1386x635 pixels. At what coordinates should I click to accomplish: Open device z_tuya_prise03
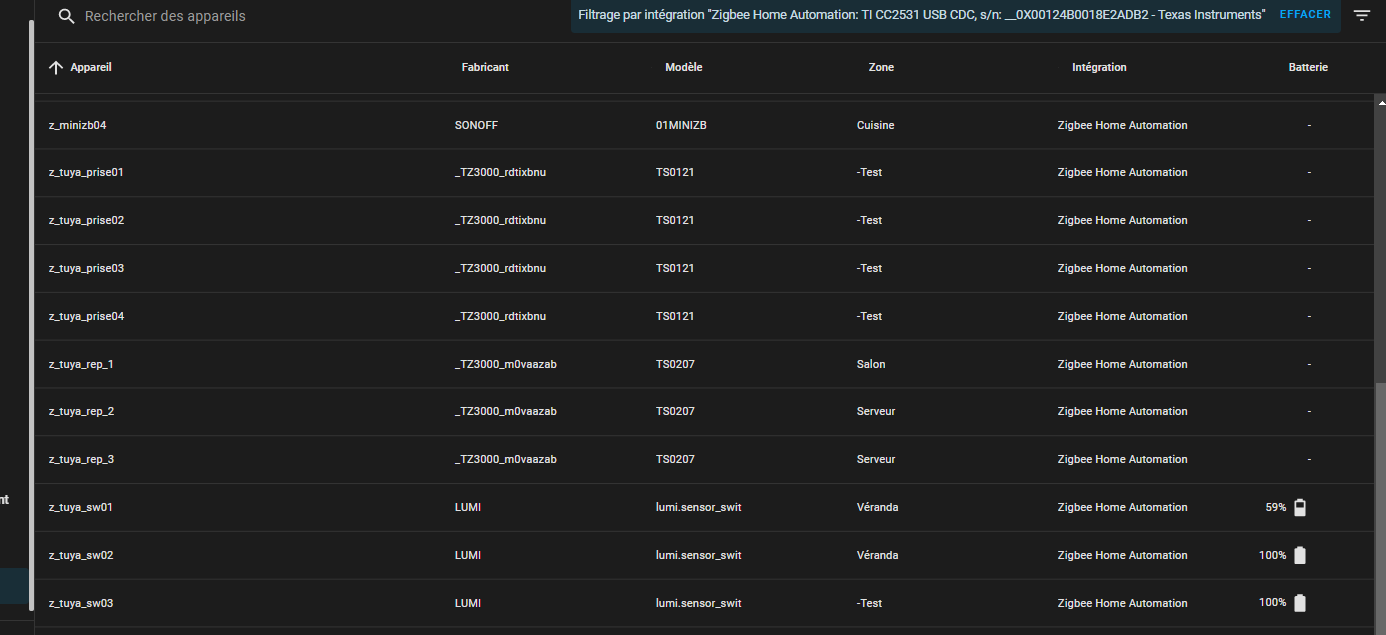[x=86, y=268]
